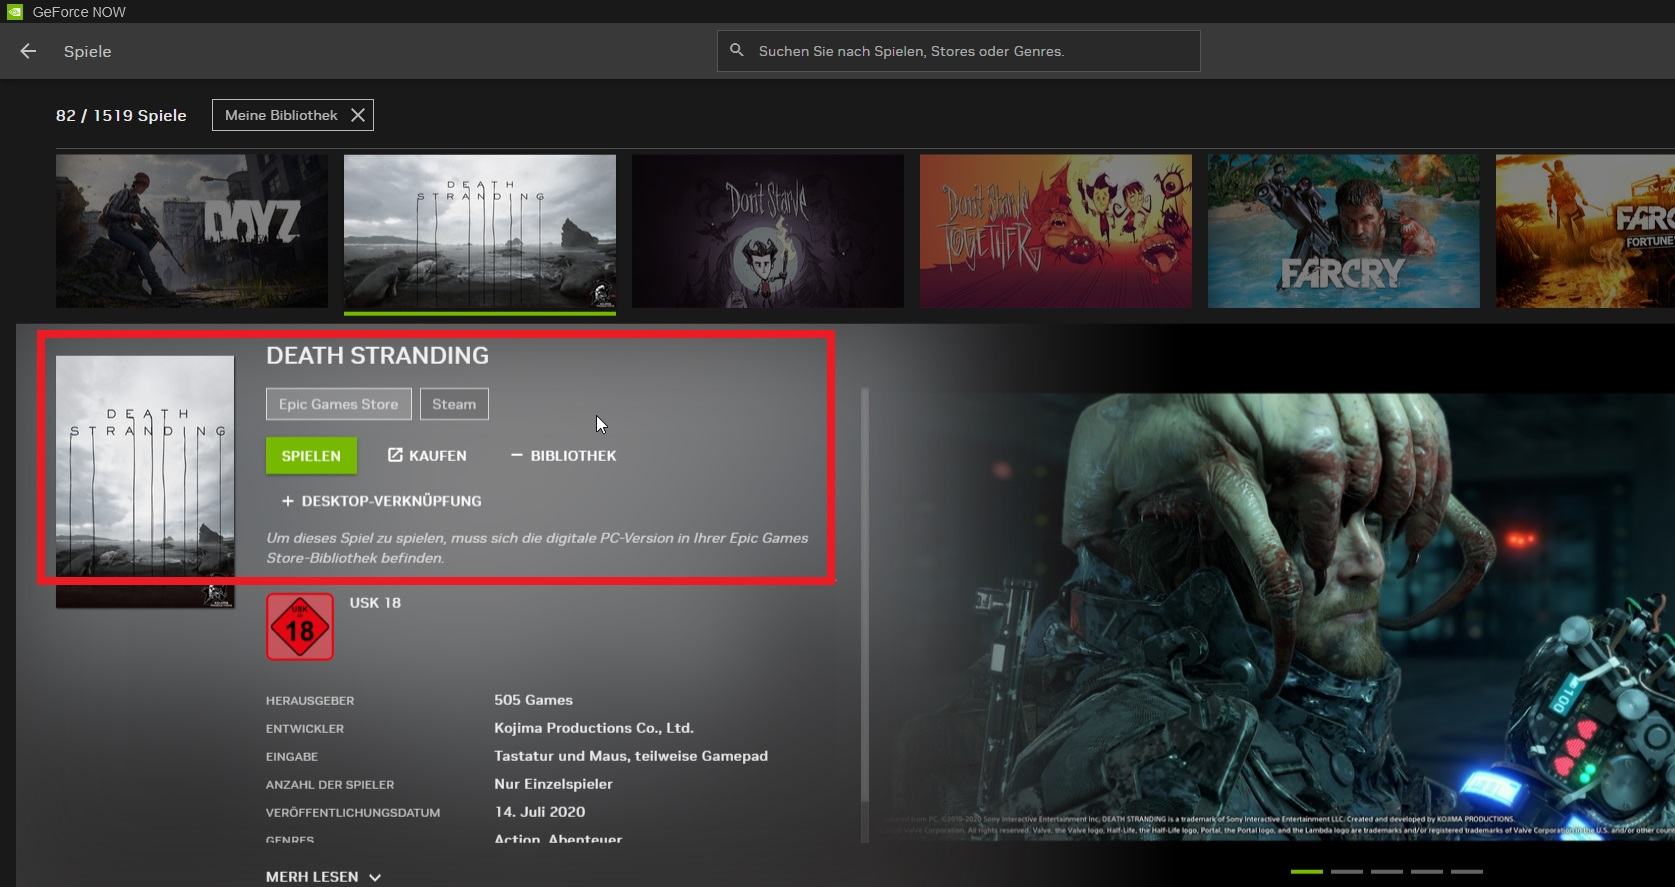Image resolution: width=1675 pixels, height=887 pixels.
Task: Select the third screenshot carousel indicator
Action: pyautogui.click(x=1386, y=871)
